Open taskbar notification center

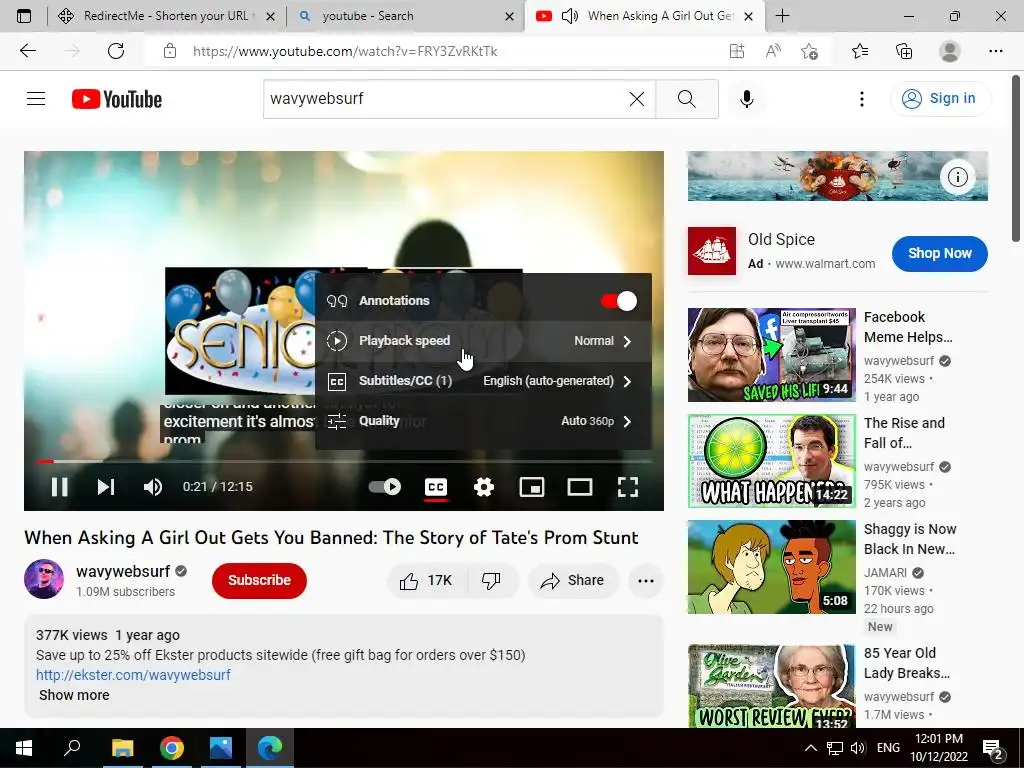[x=993, y=748]
